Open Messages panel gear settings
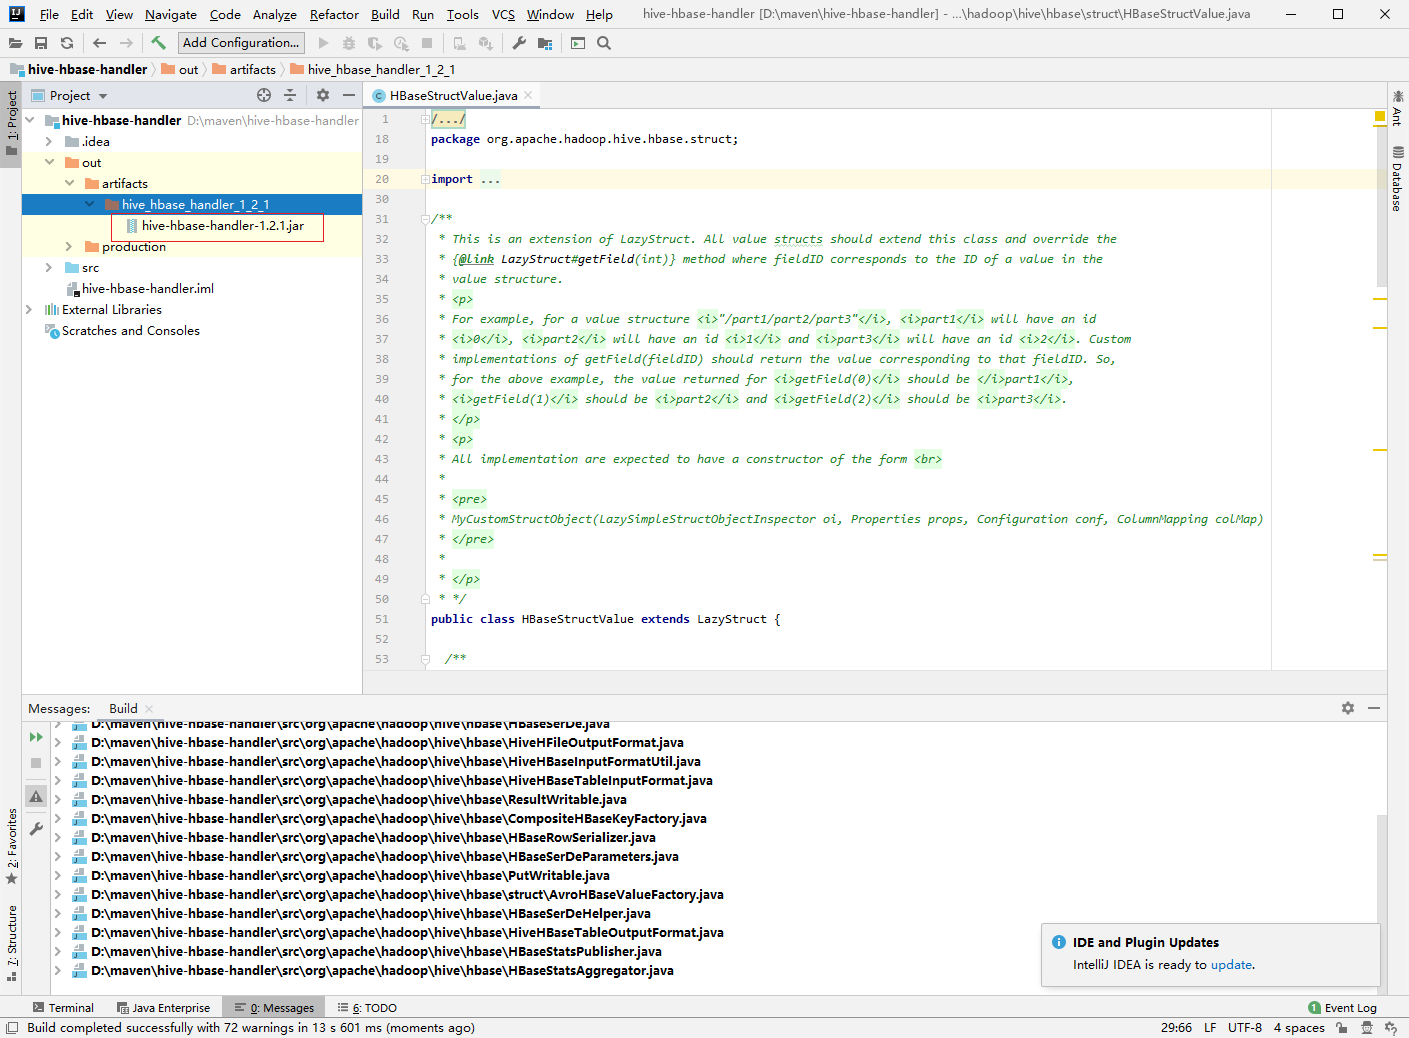This screenshot has width=1409, height=1038. [x=1348, y=708]
